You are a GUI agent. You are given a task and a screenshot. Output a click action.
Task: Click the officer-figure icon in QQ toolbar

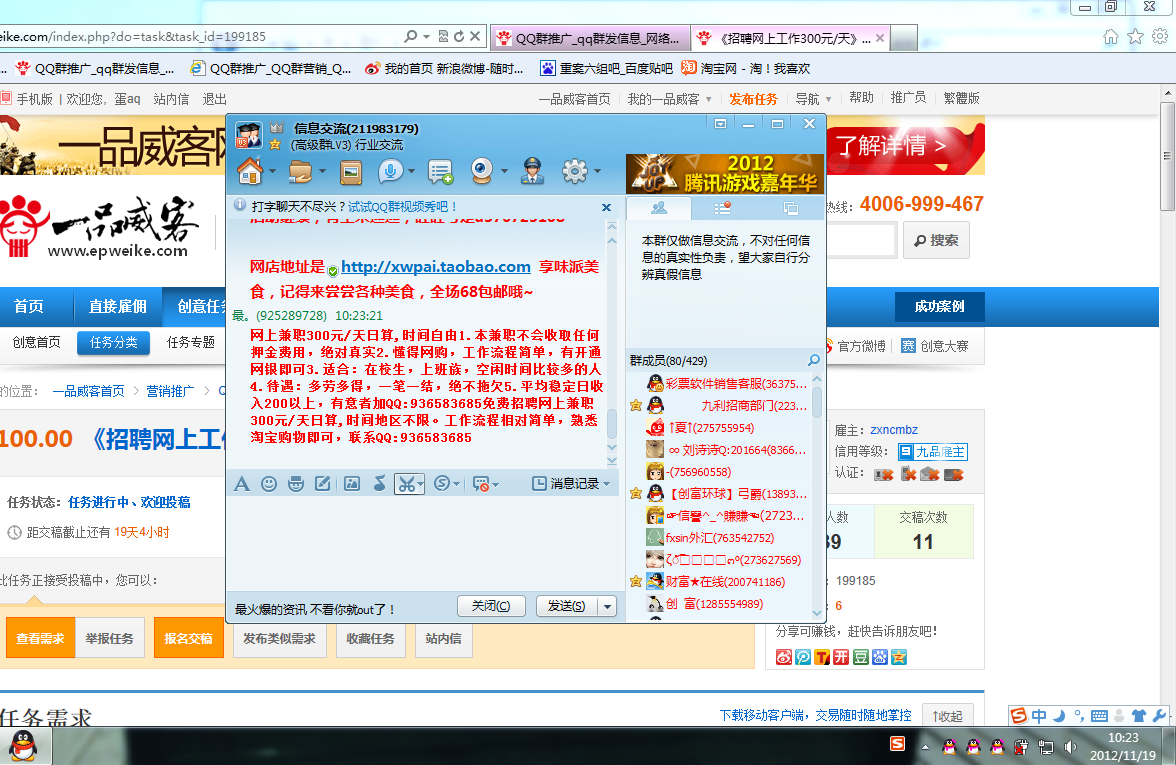pos(532,172)
